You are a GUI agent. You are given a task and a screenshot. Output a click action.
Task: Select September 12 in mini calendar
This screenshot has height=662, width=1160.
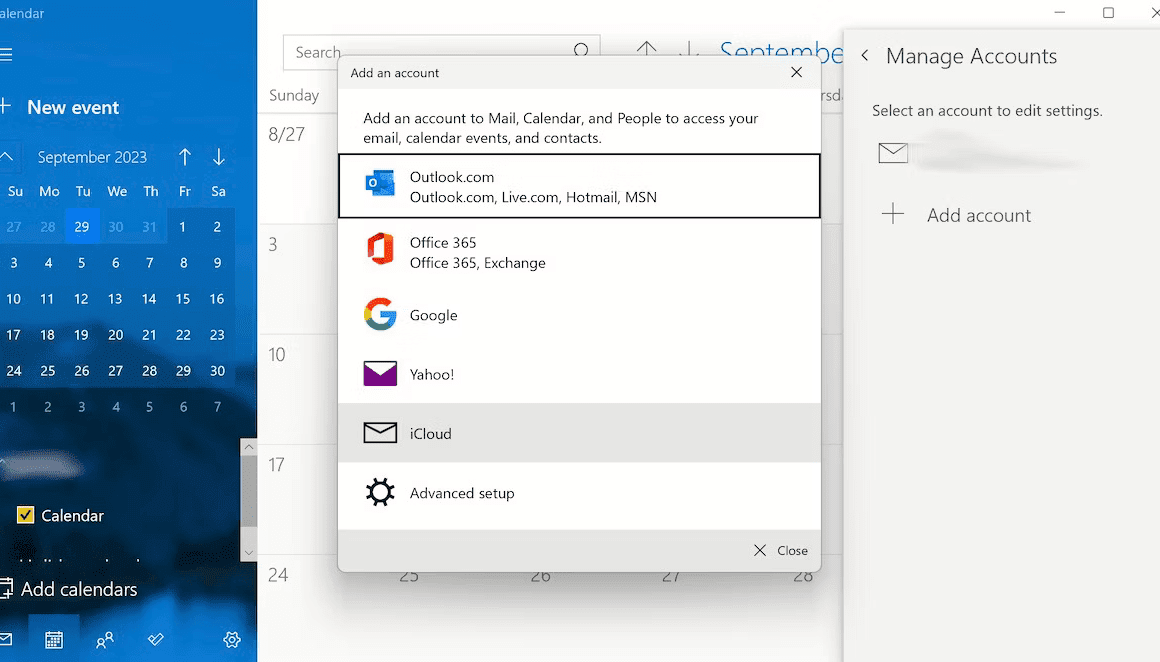pyautogui.click(x=81, y=299)
